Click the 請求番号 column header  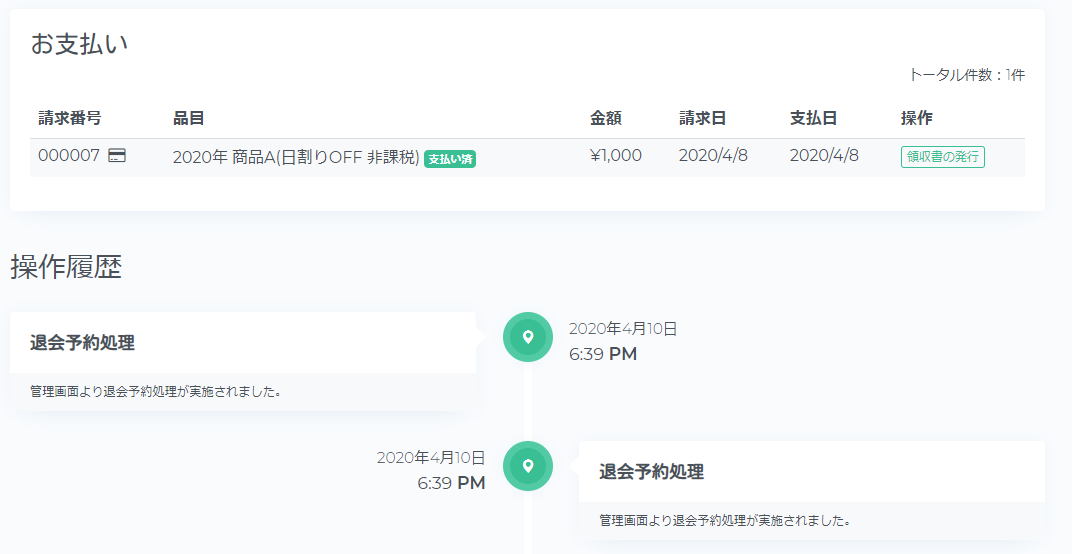pos(70,118)
